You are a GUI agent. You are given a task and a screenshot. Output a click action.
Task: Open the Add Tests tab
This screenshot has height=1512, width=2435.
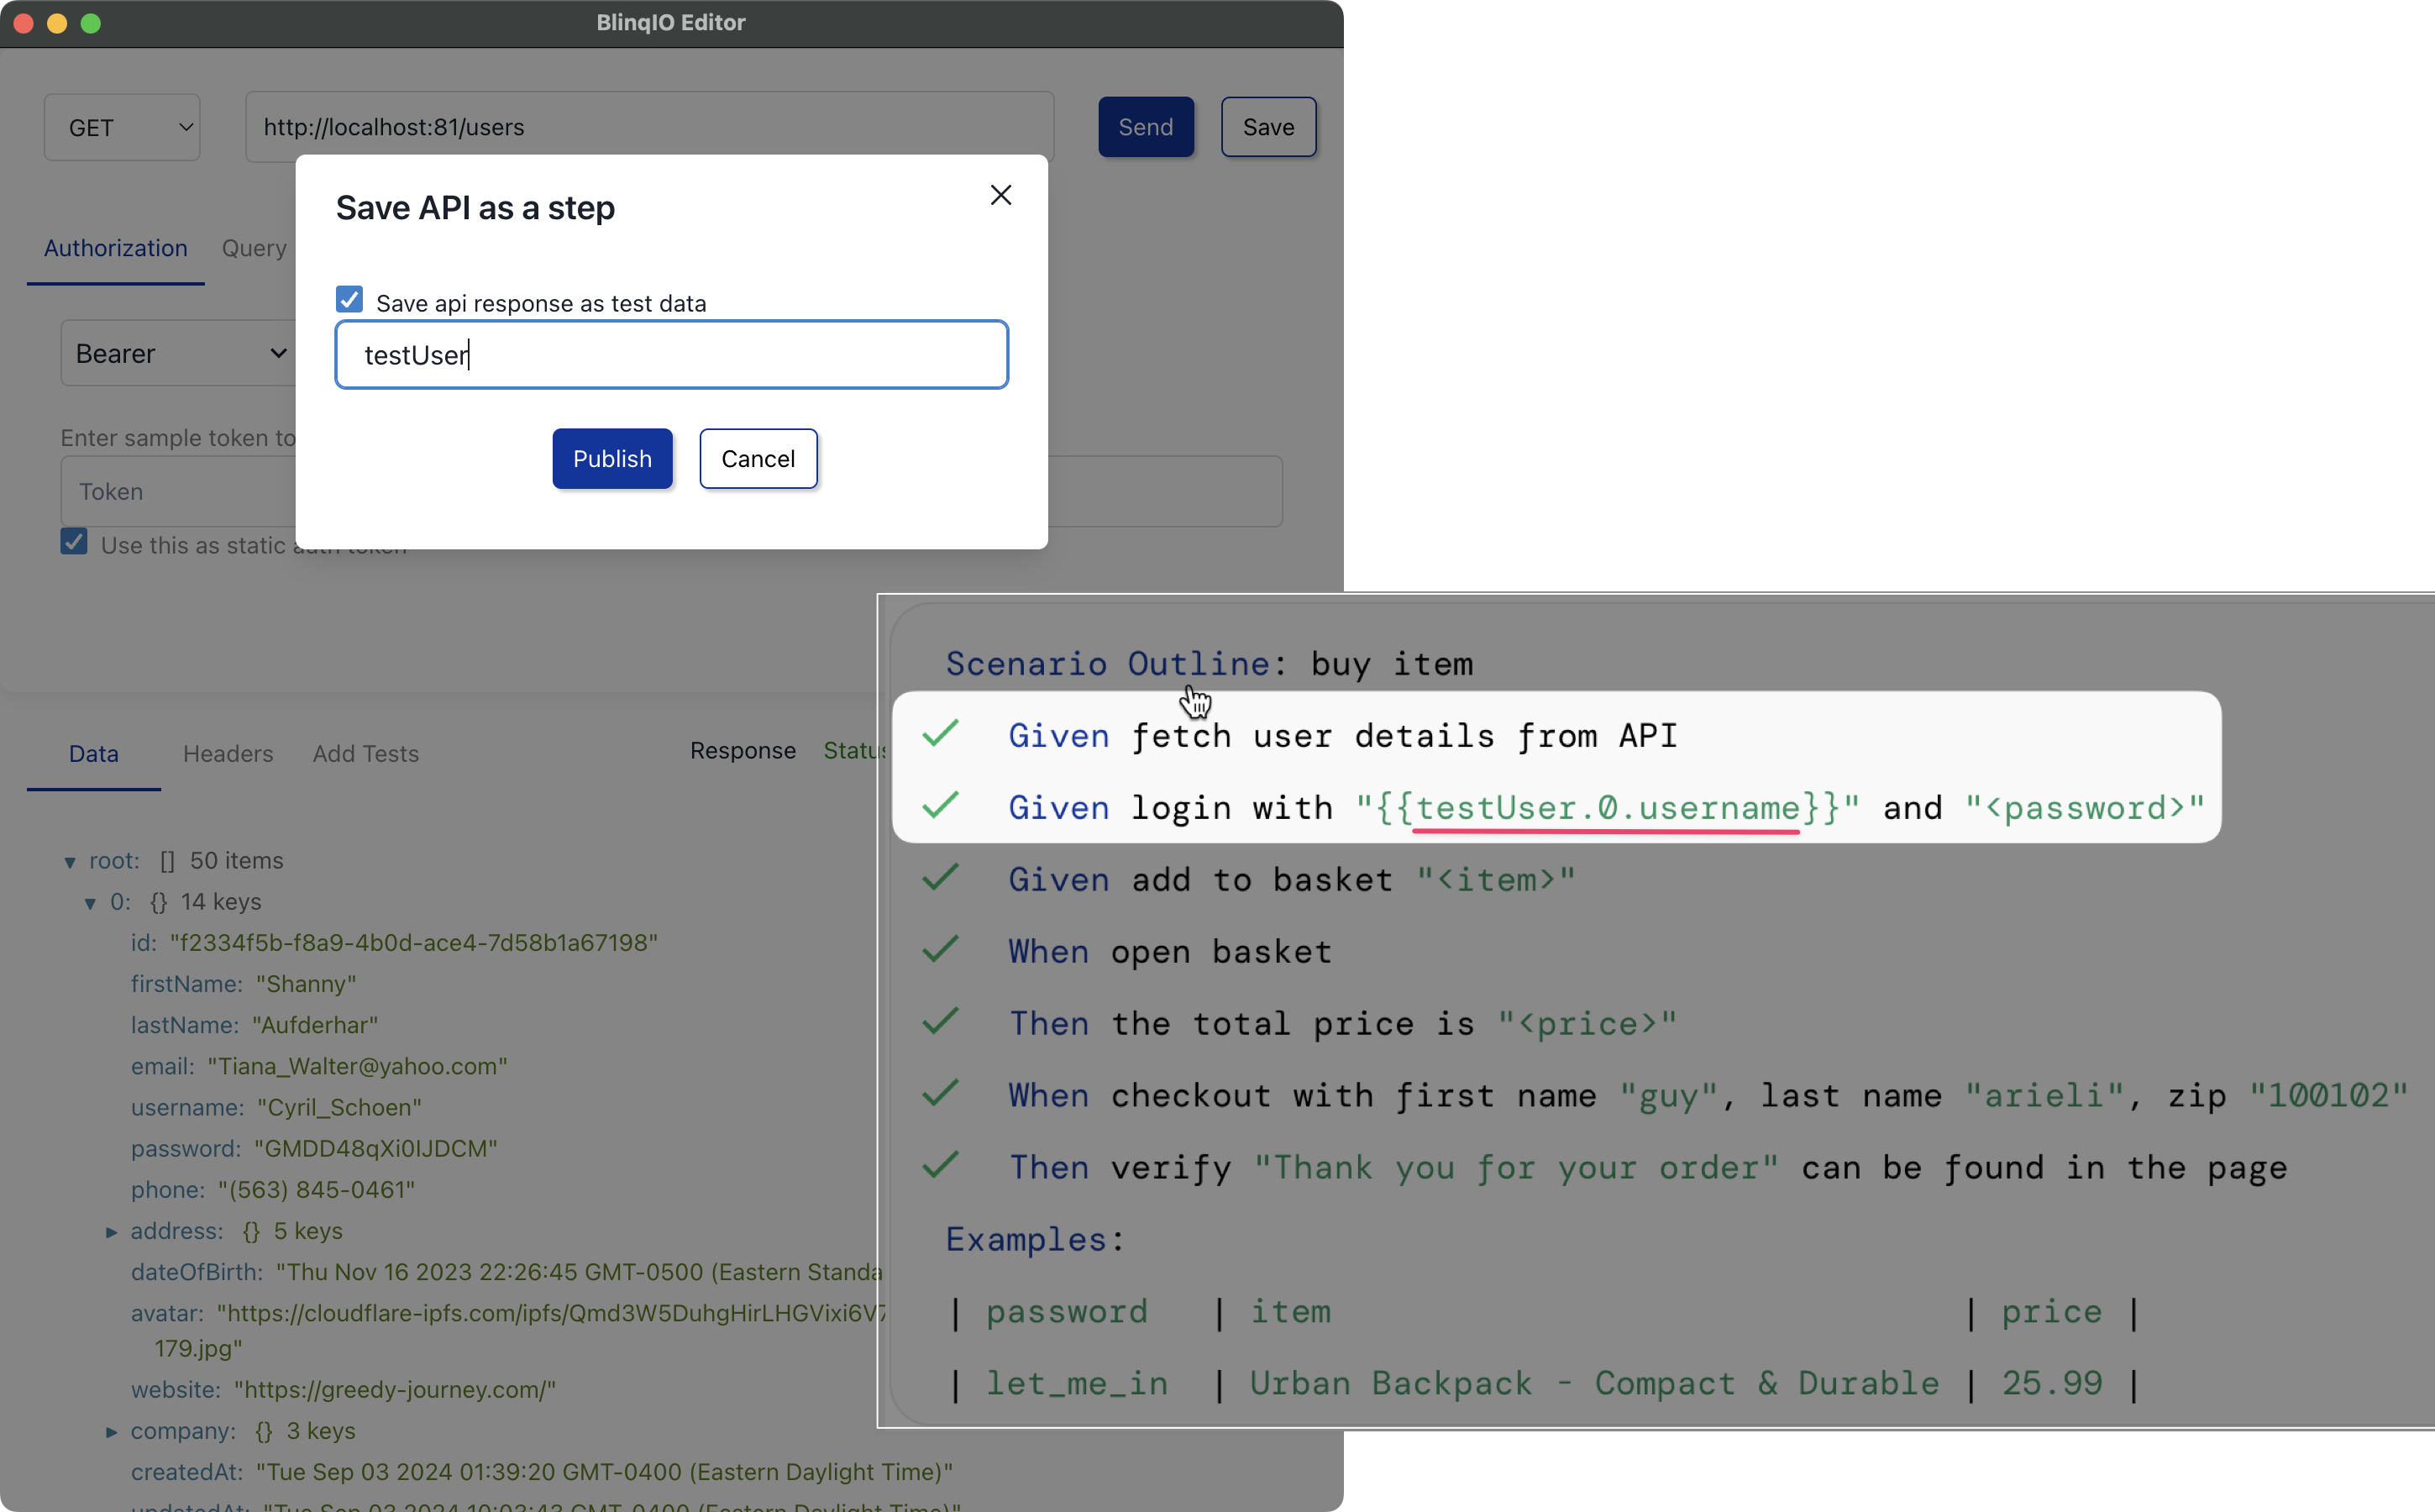[365, 754]
